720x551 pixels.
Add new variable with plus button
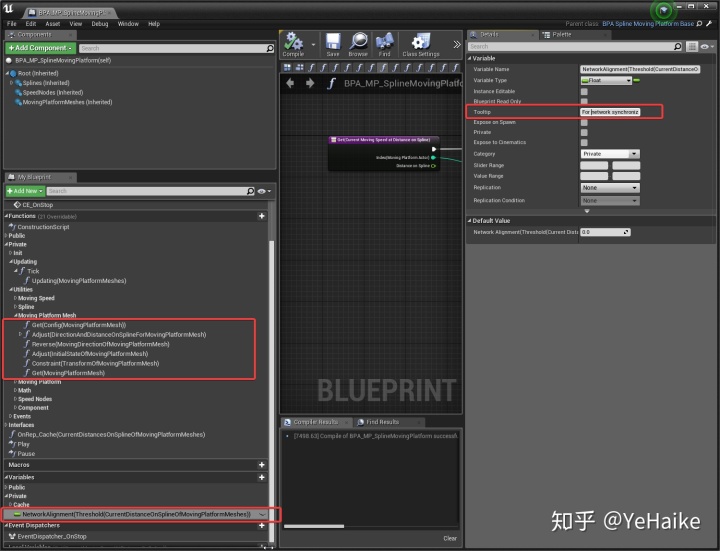tap(262, 477)
